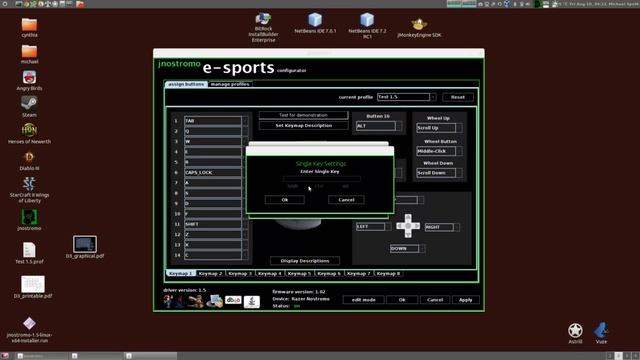The image size is (640, 360).
Task: Click the red file manager icon in top panel
Action: click(80, 4)
